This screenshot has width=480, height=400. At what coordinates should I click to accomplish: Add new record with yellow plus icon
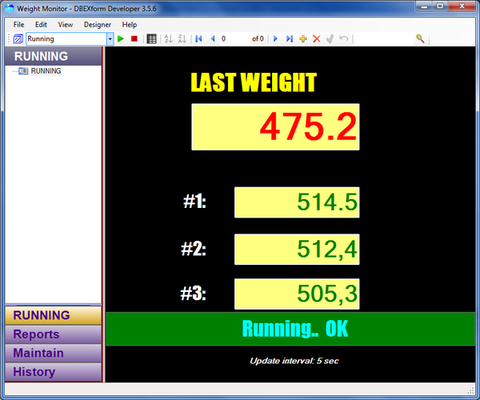(x=303, y=39)
